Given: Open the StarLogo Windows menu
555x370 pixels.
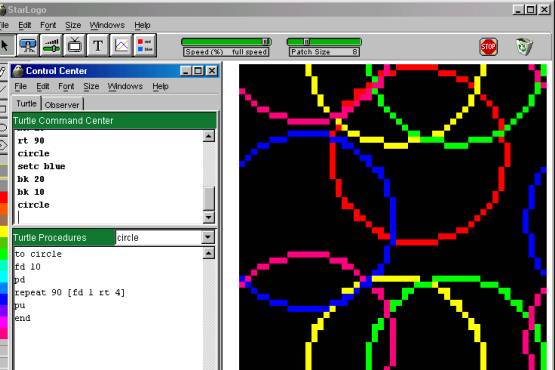Looking at the screenshot, I should 107,25.
